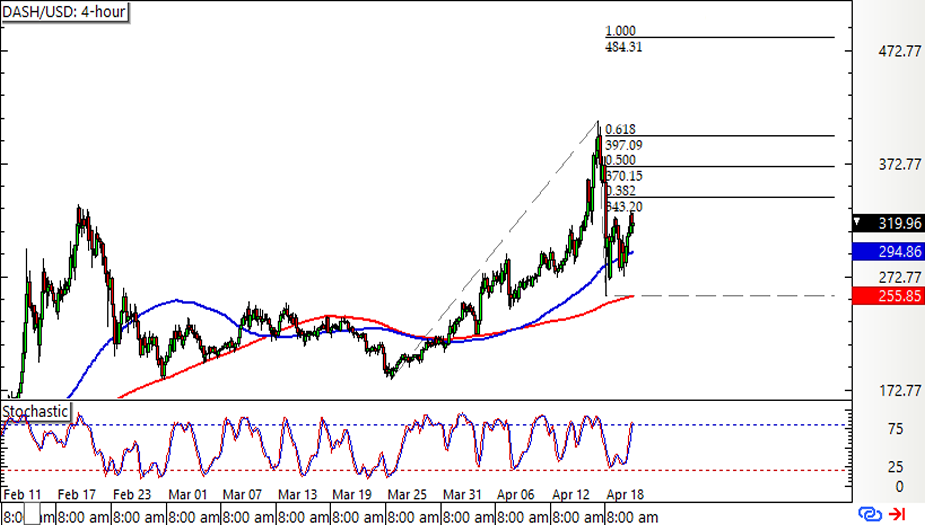Click the 372.77 price axis label
The image size is (925, 525).
click(900, 165)
